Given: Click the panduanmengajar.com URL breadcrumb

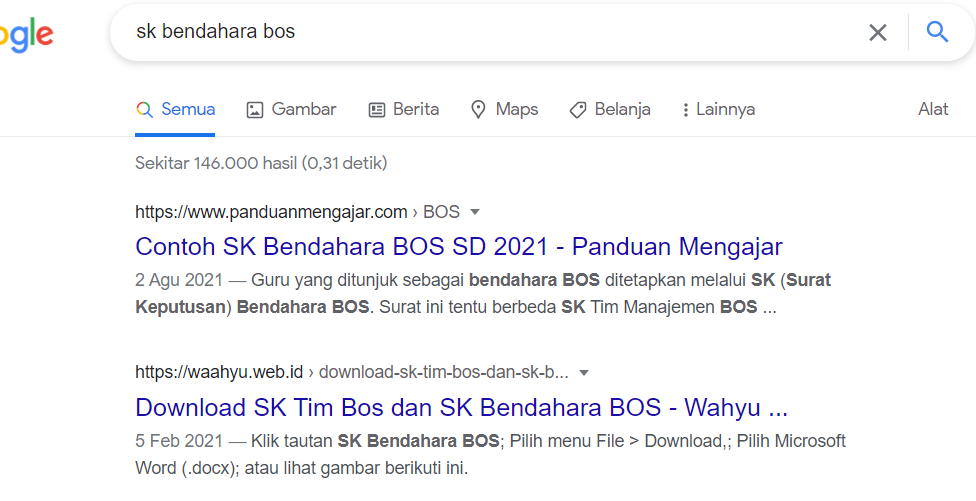Looking at the screenshot, I should (x=271, y=212).
